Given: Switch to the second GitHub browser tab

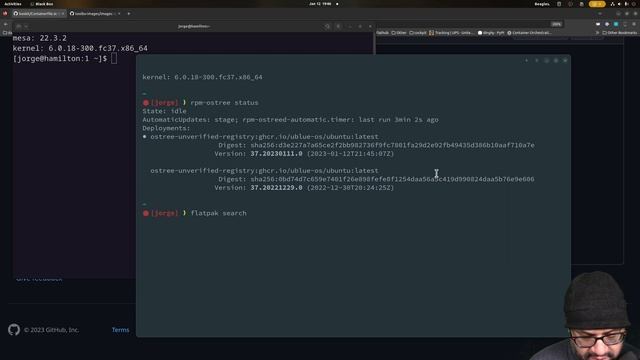Looking at the screenshot, I should click(92, 13).
